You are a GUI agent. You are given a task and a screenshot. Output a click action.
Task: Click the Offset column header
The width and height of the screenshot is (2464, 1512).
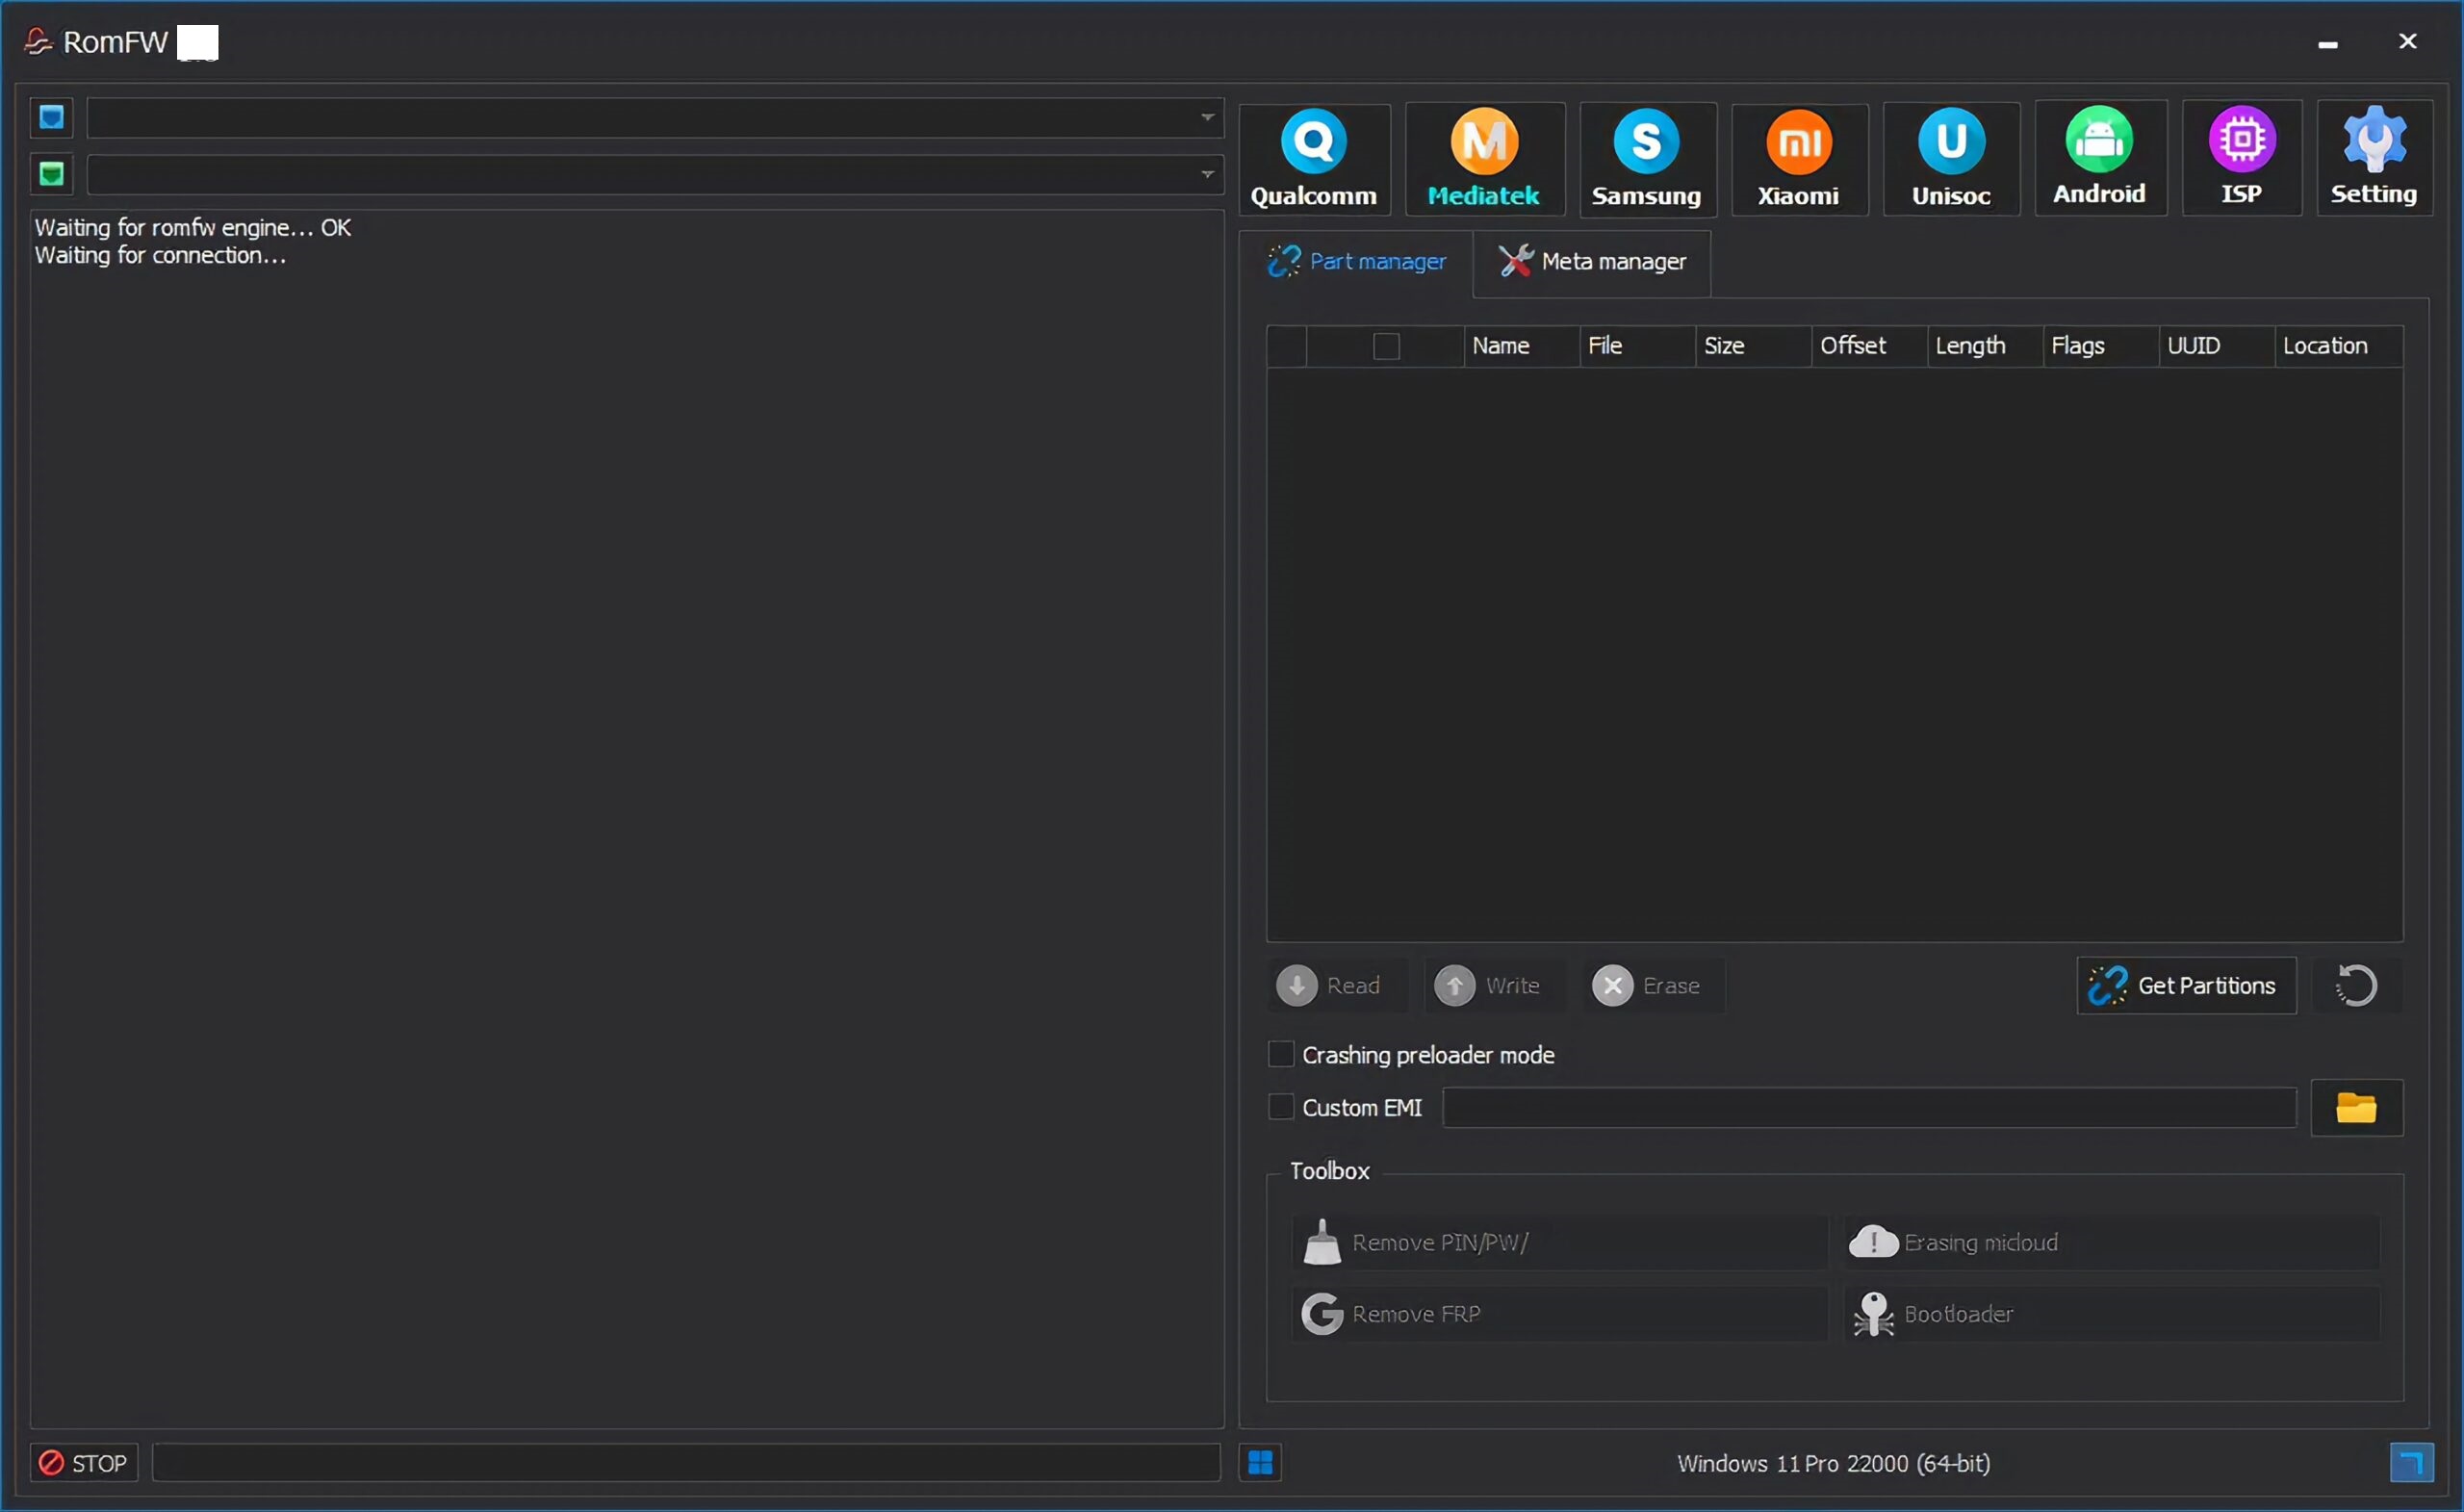(1869, 346)
